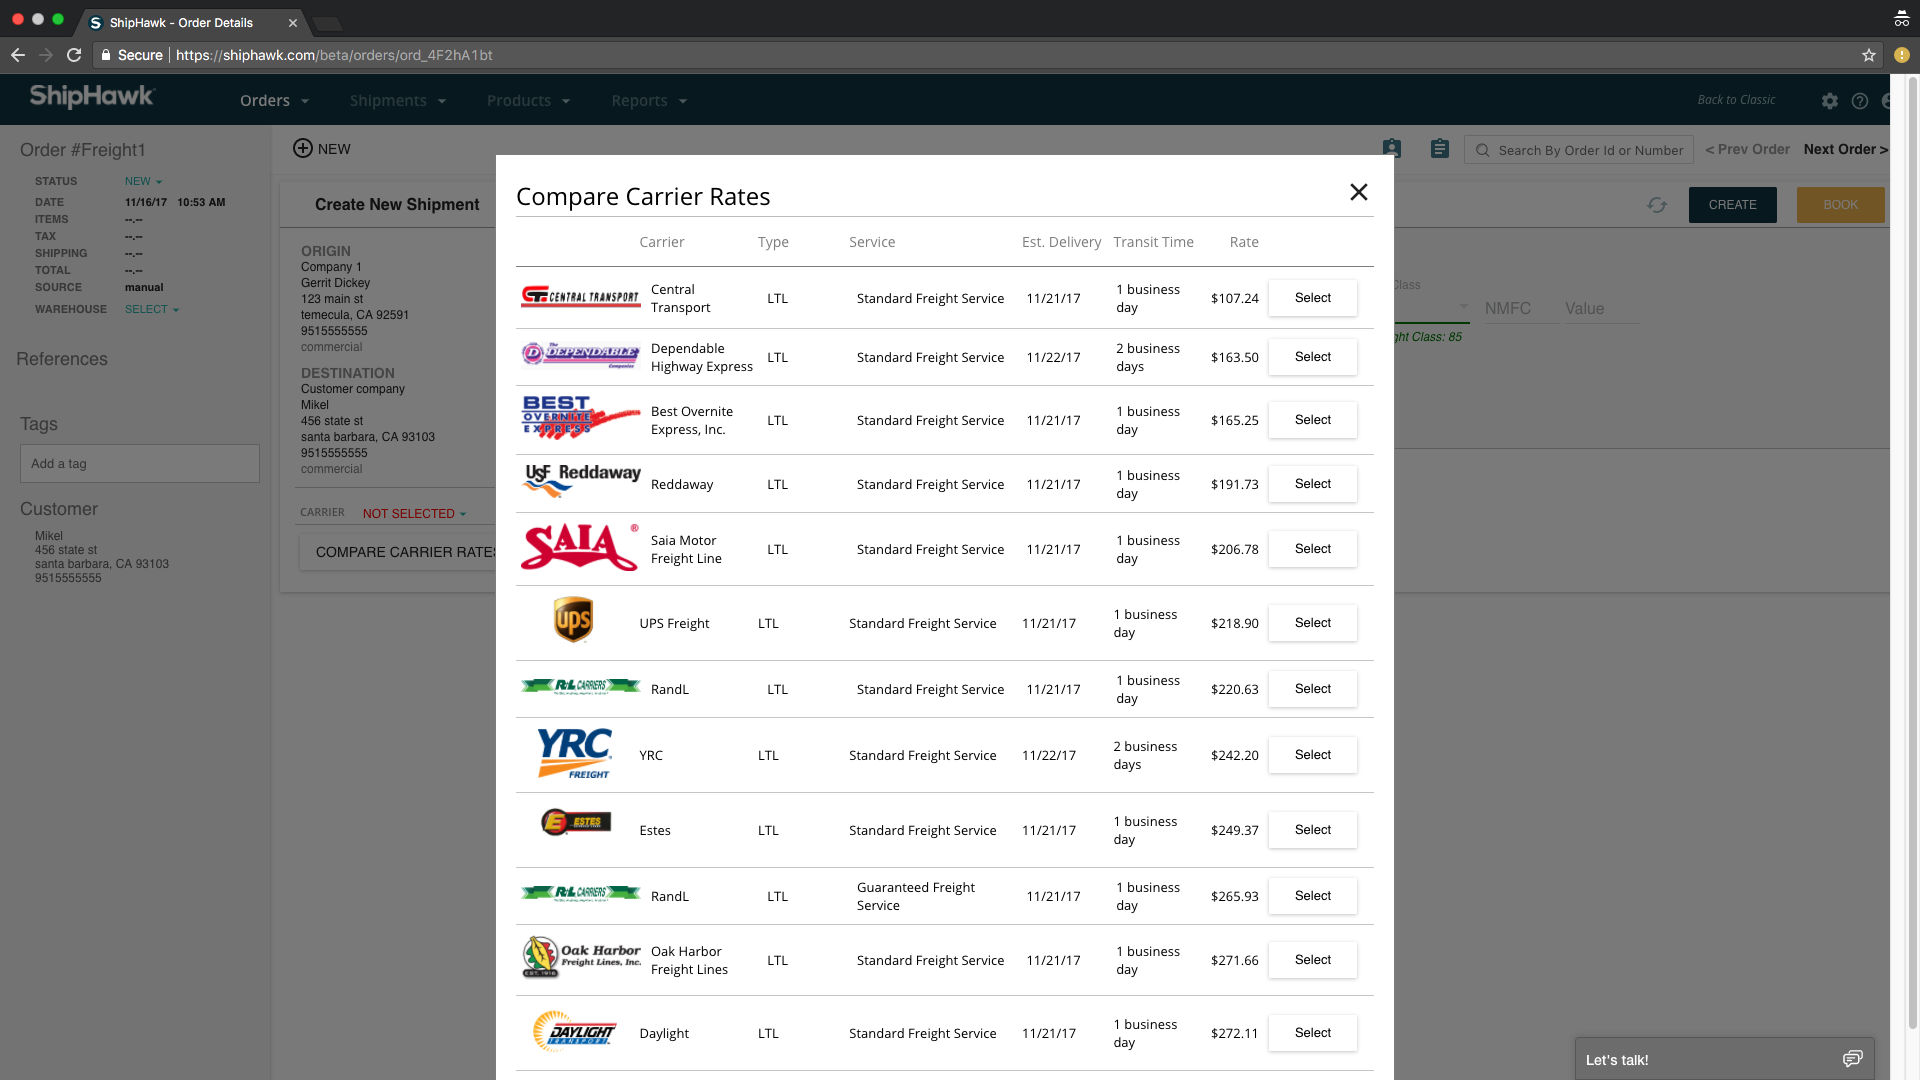Click the bookmark star in the address bar
This screenshot has height=1080, width=1920.
click(x=1869, y=55)
